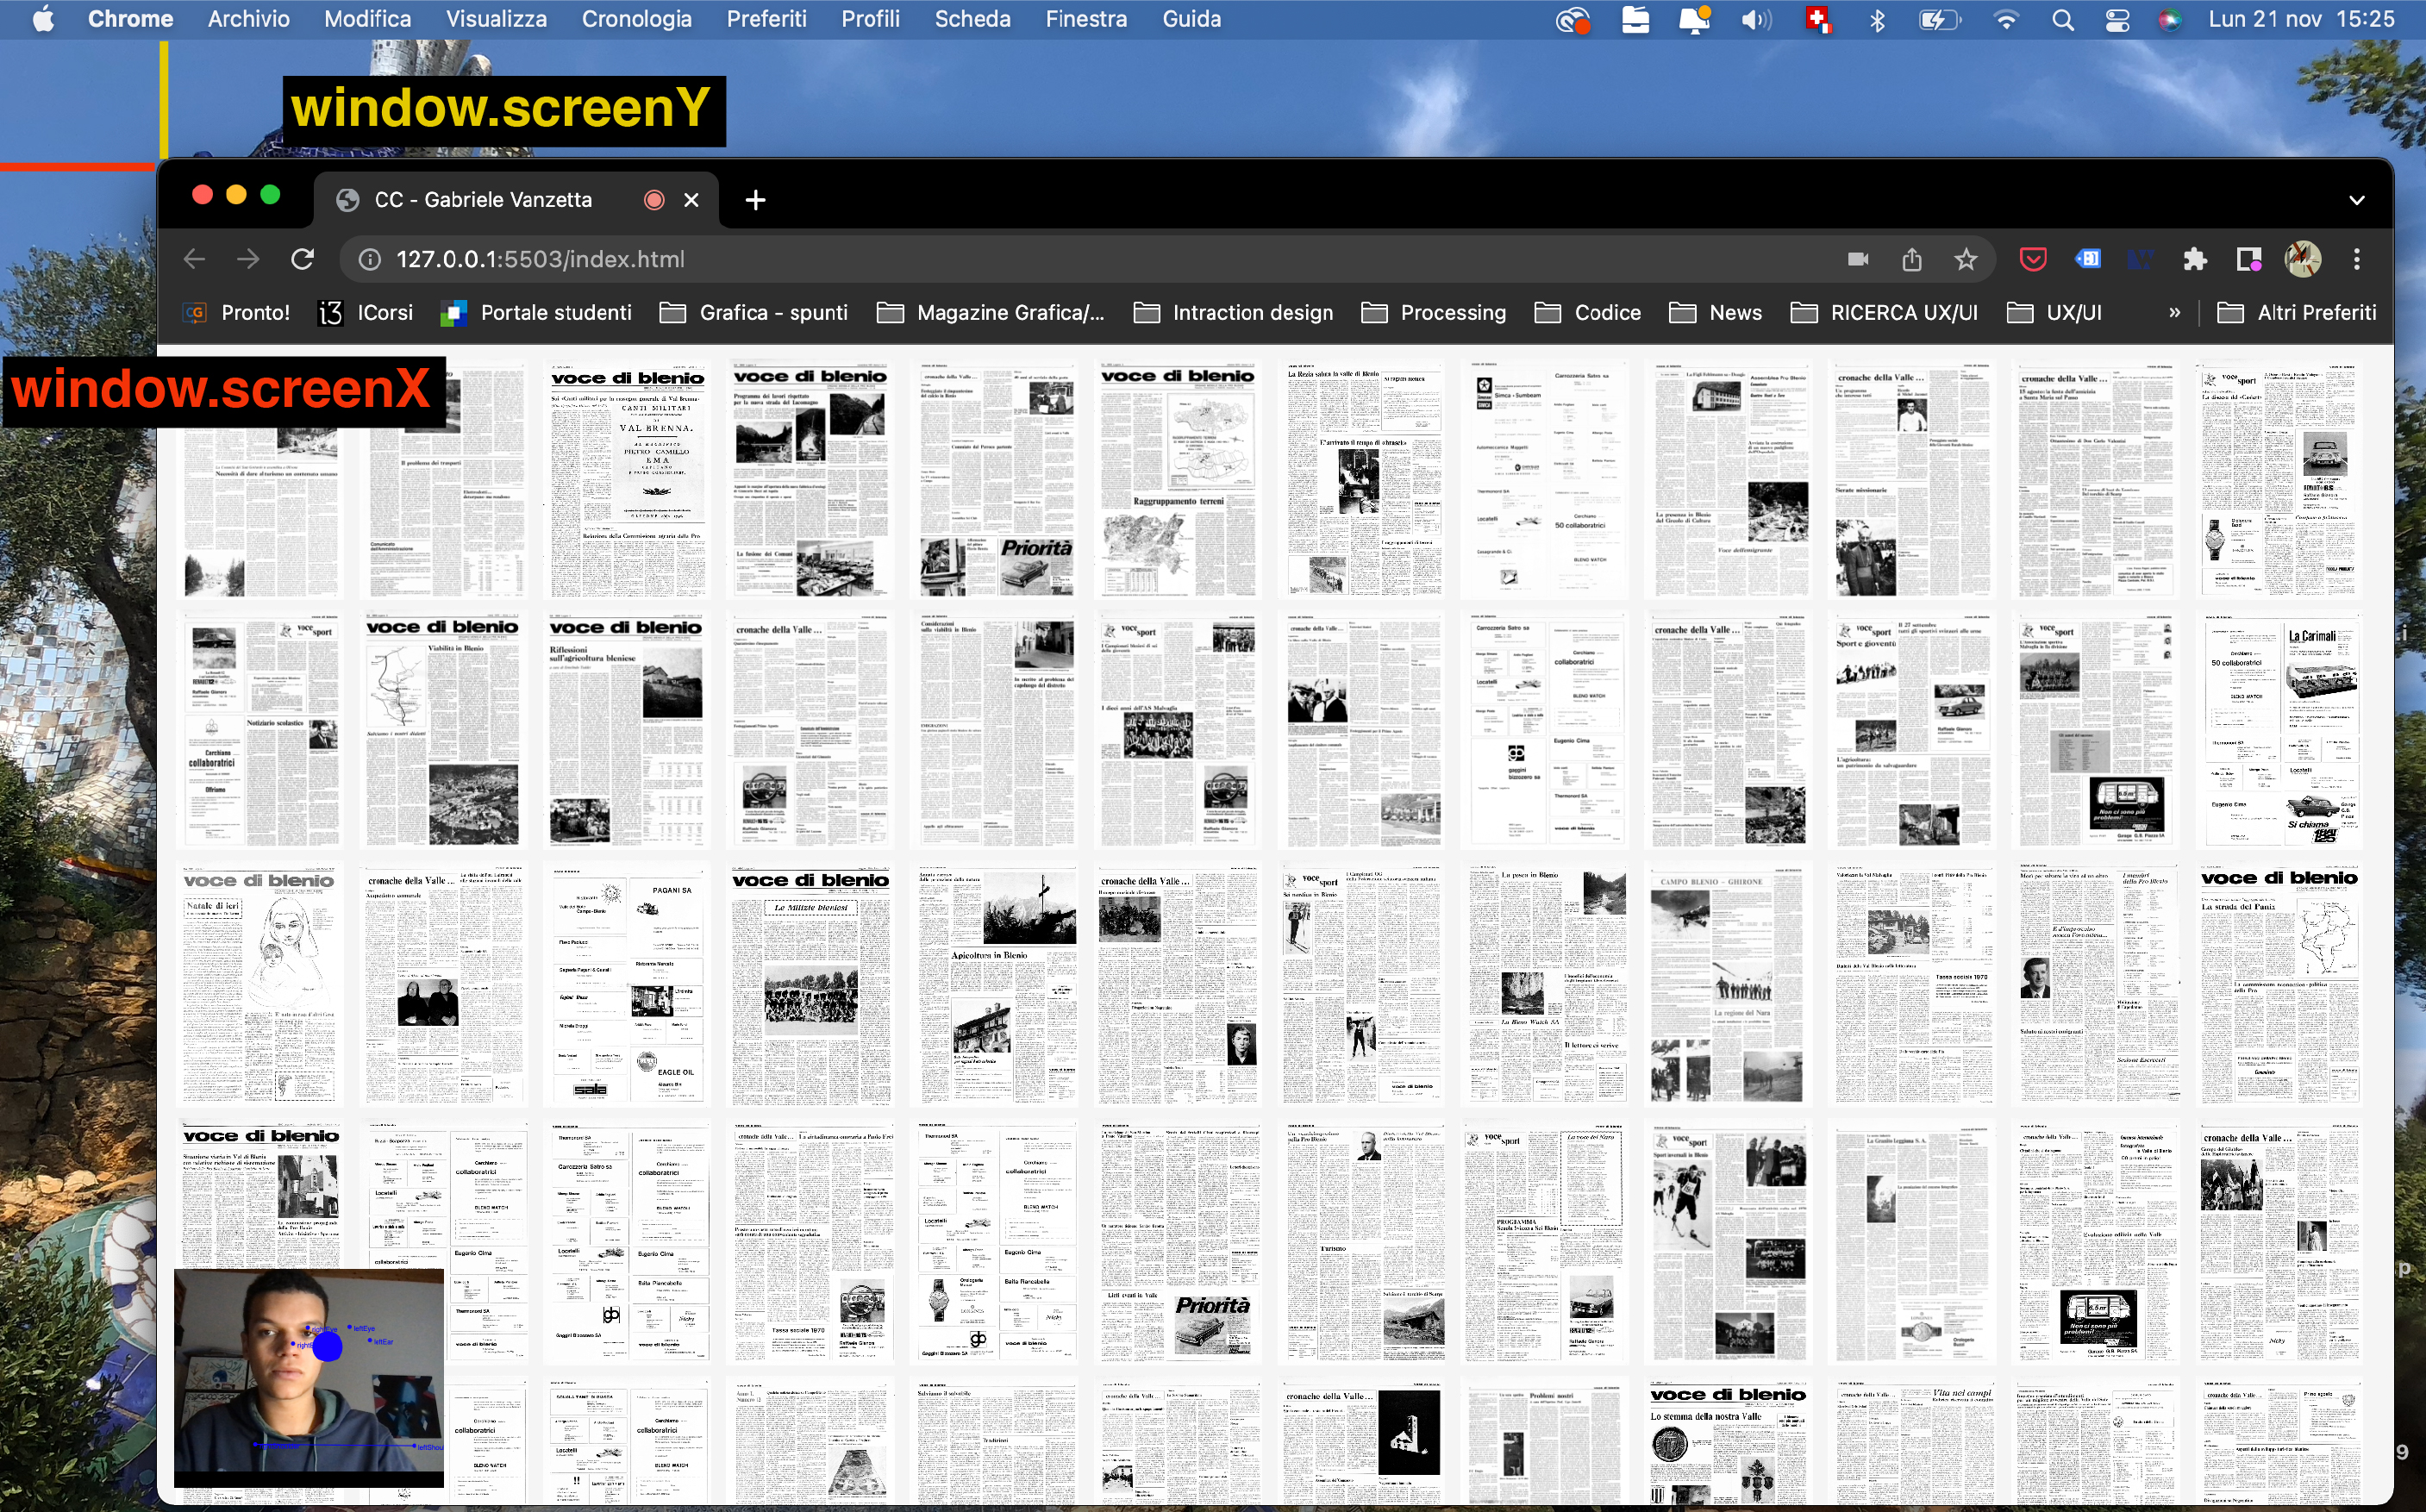Close the CC - Gabriele Vanzetta tab

click(691, 200)
